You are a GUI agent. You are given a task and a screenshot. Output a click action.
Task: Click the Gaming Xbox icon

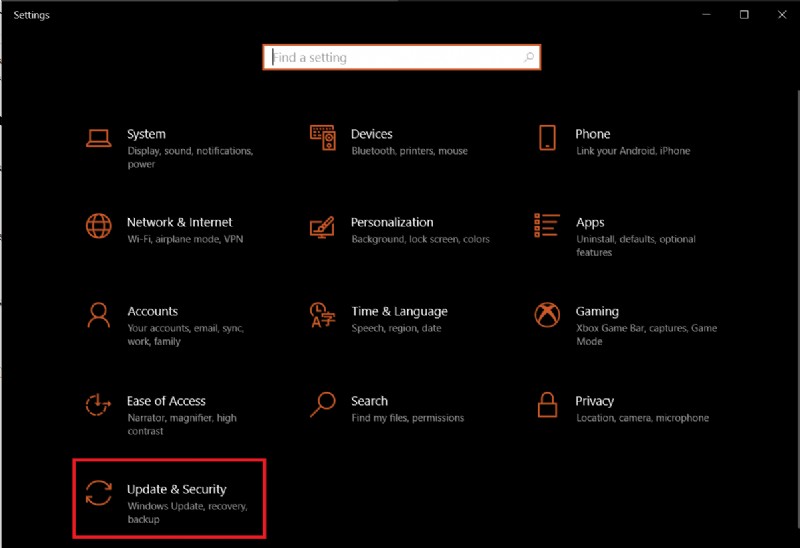547,316
